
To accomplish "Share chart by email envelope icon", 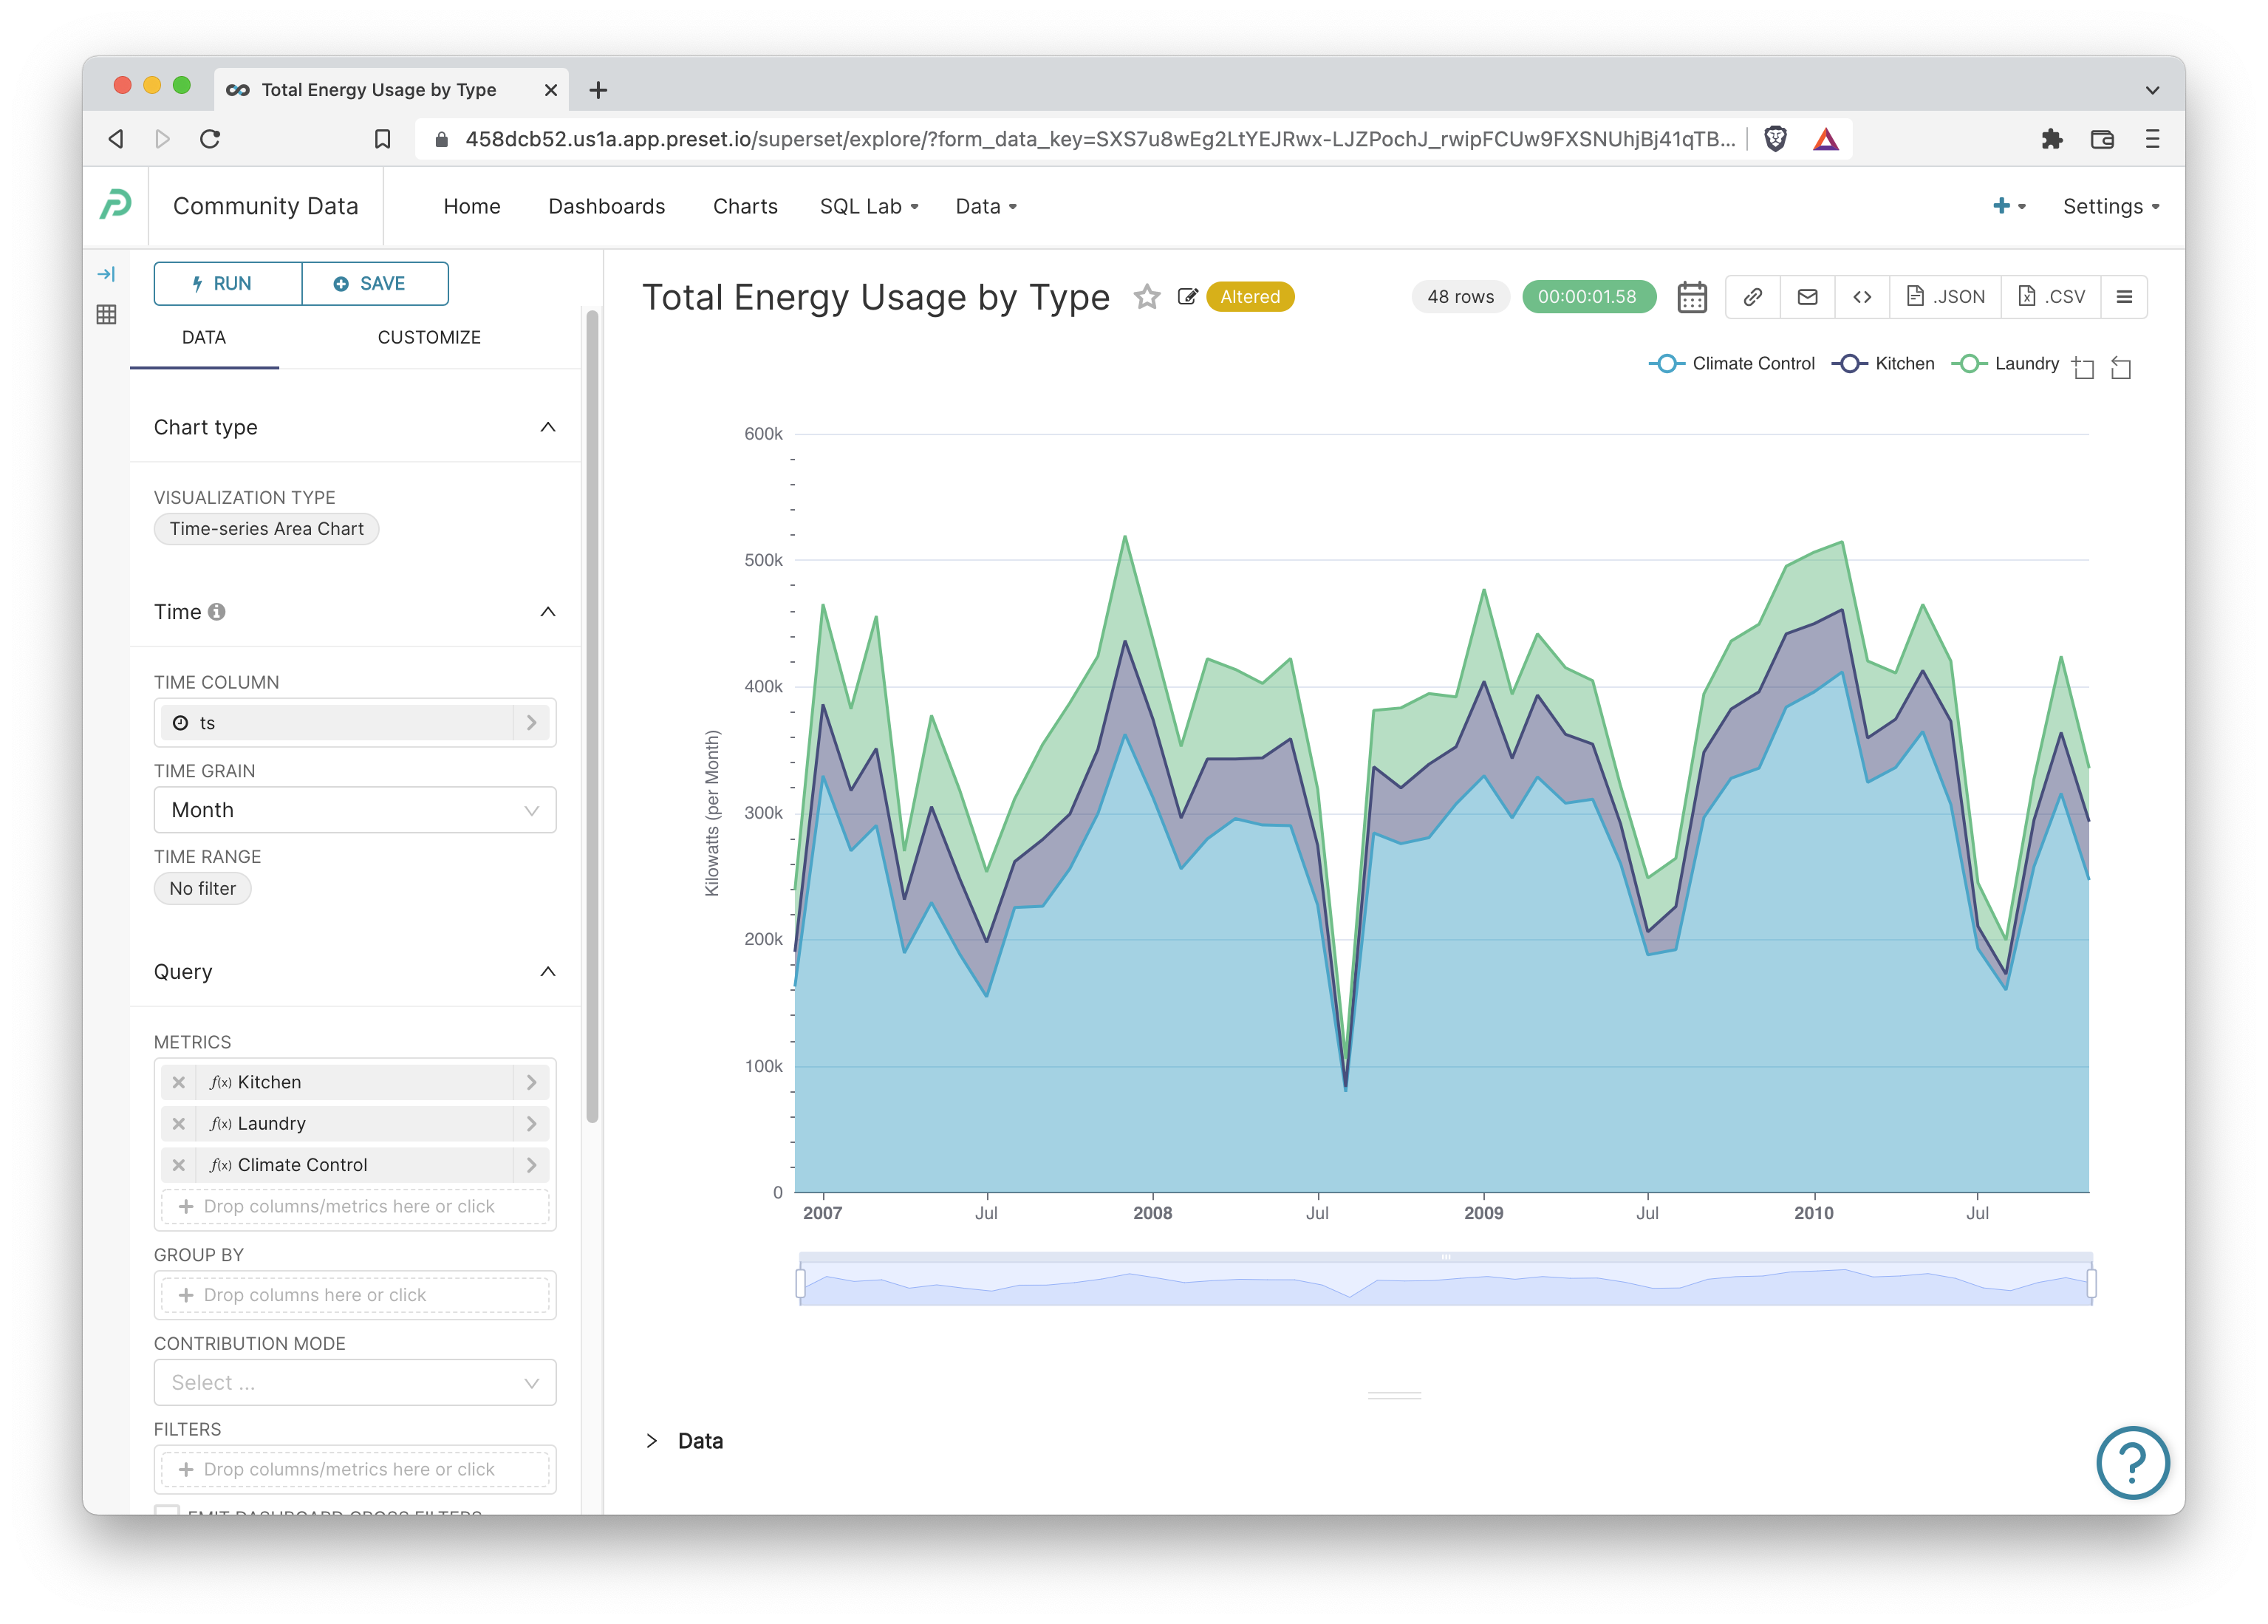I will [1807, 297].
